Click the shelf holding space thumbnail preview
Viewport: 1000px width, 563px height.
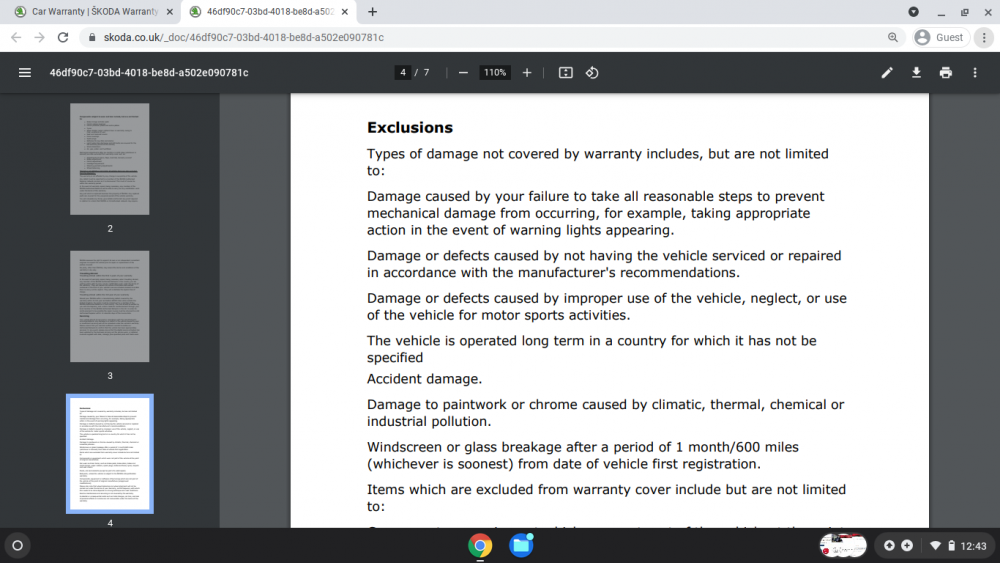pyautogui.click(x=843, y=546)
